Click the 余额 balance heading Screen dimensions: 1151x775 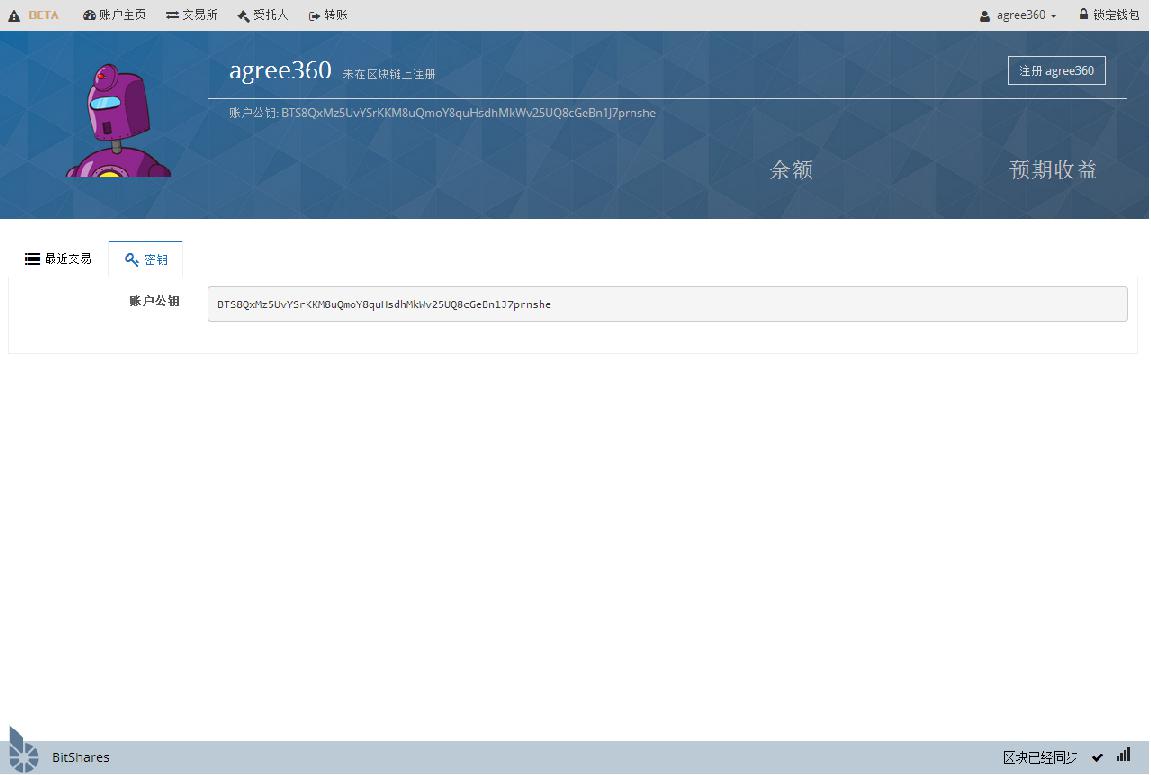click(x=790, y=170)
